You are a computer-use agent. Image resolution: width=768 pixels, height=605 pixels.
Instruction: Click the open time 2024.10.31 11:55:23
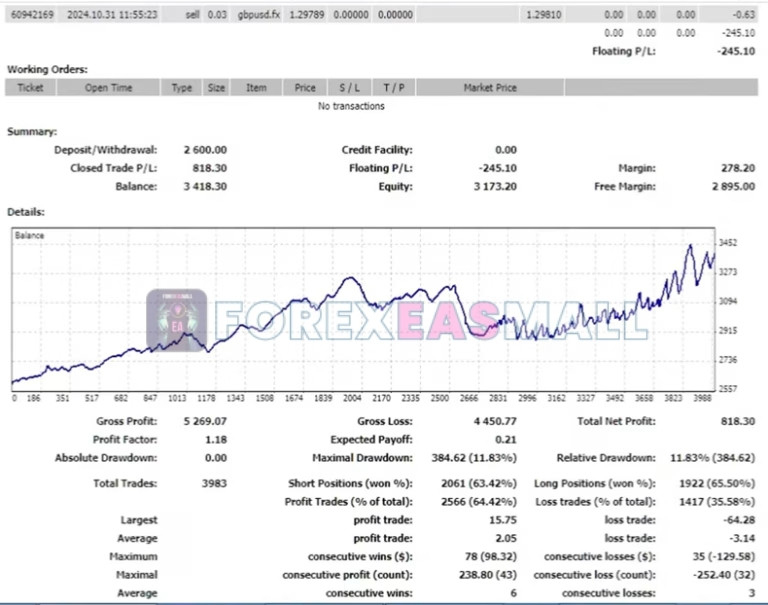[112, 15]
